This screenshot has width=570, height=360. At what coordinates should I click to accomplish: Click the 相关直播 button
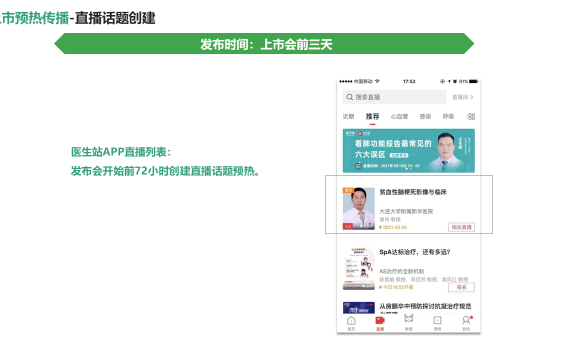[461, 227]
